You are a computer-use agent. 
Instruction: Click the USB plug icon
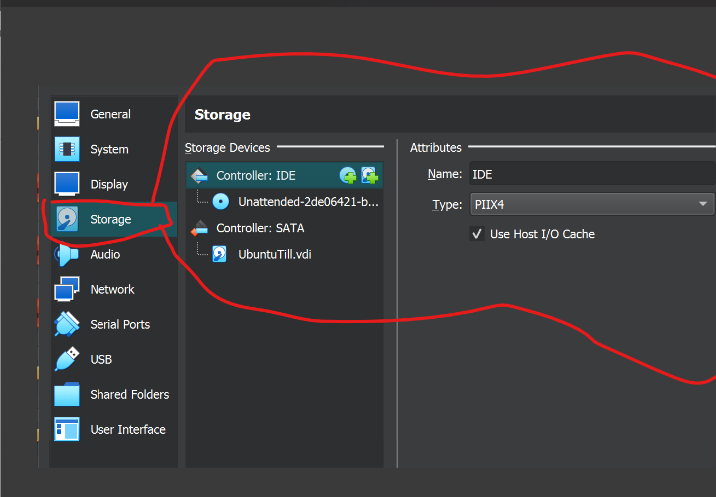(x=67, y=359)
